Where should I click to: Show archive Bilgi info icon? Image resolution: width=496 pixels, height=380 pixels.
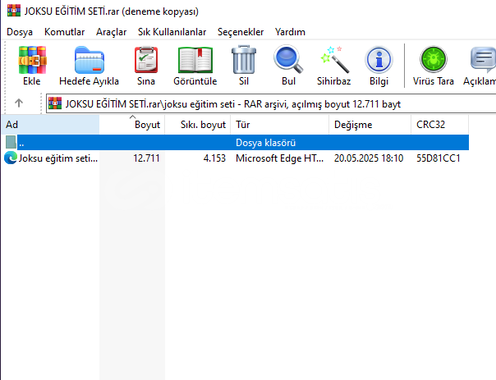(x=379, y=60)
